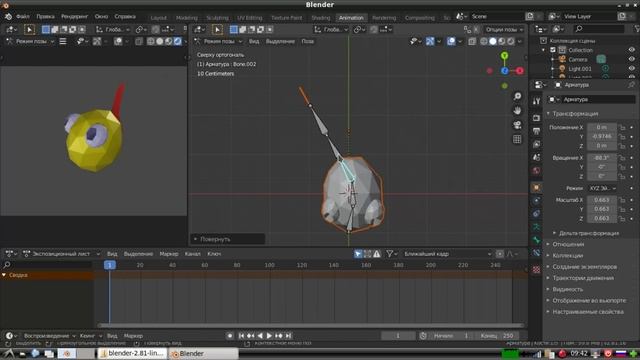Click the zoom view magnifier icon
This screenshot has height=360, width=640.
[517, 96]
